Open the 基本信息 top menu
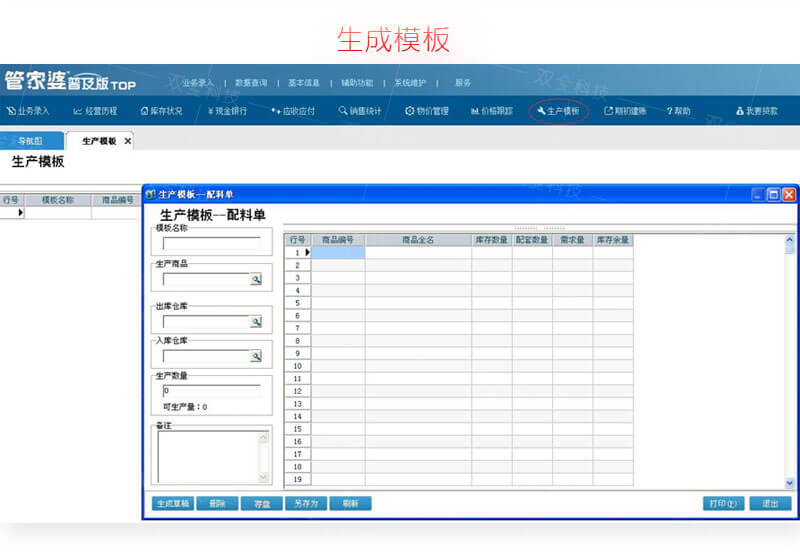 tap(304, 83)
